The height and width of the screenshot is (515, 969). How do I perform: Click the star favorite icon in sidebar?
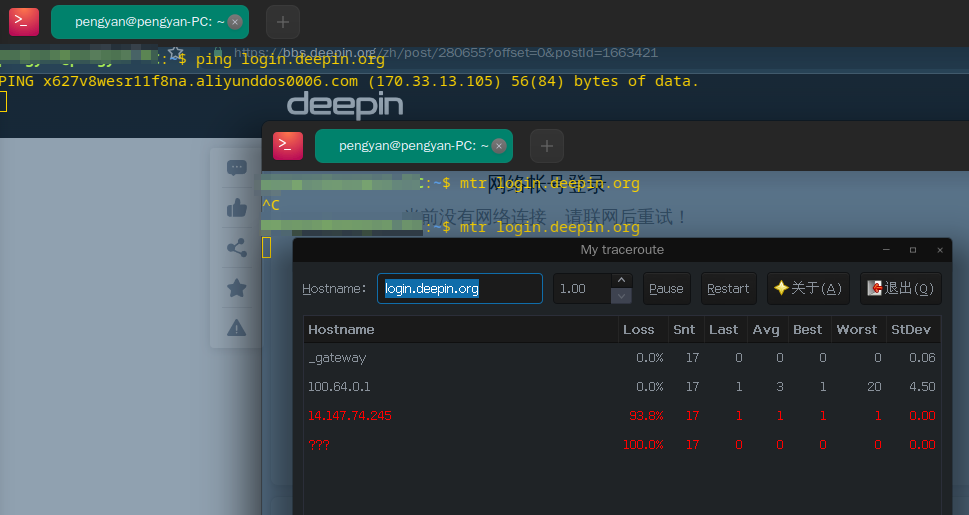(237, 287)
